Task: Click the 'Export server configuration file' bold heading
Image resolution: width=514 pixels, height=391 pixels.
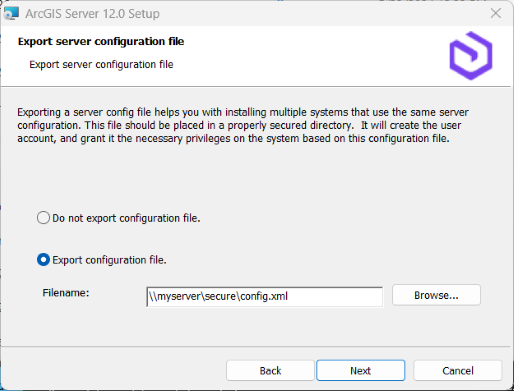Action: pyautogui.click(x=101, y=41)
